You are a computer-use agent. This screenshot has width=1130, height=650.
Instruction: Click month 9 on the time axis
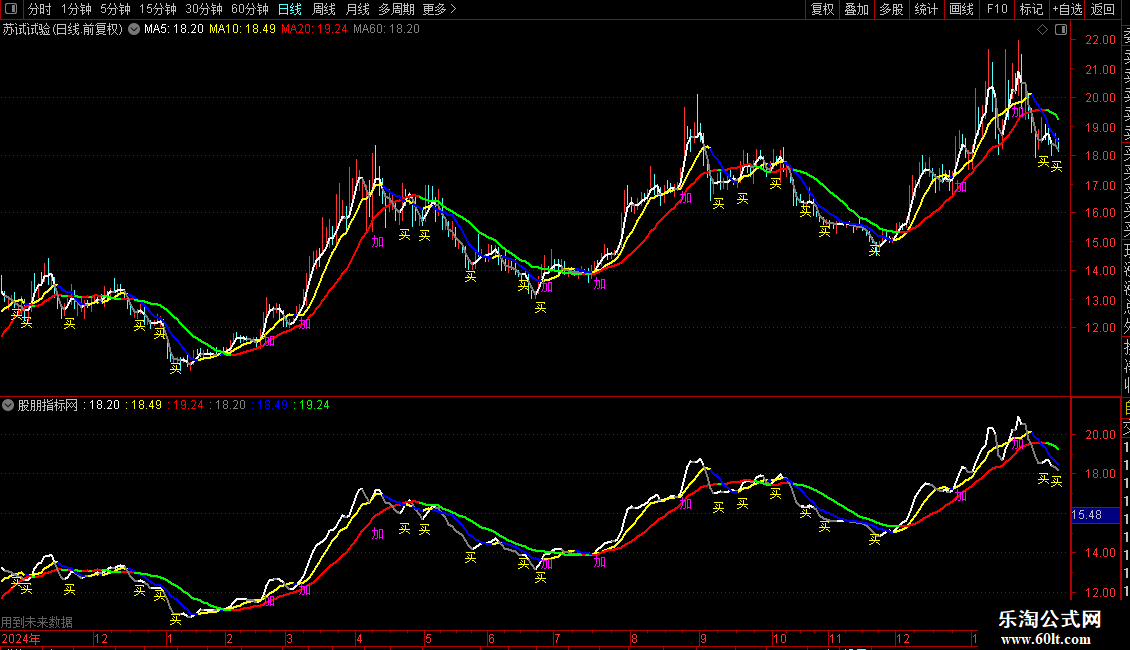(x=703, y=638)
